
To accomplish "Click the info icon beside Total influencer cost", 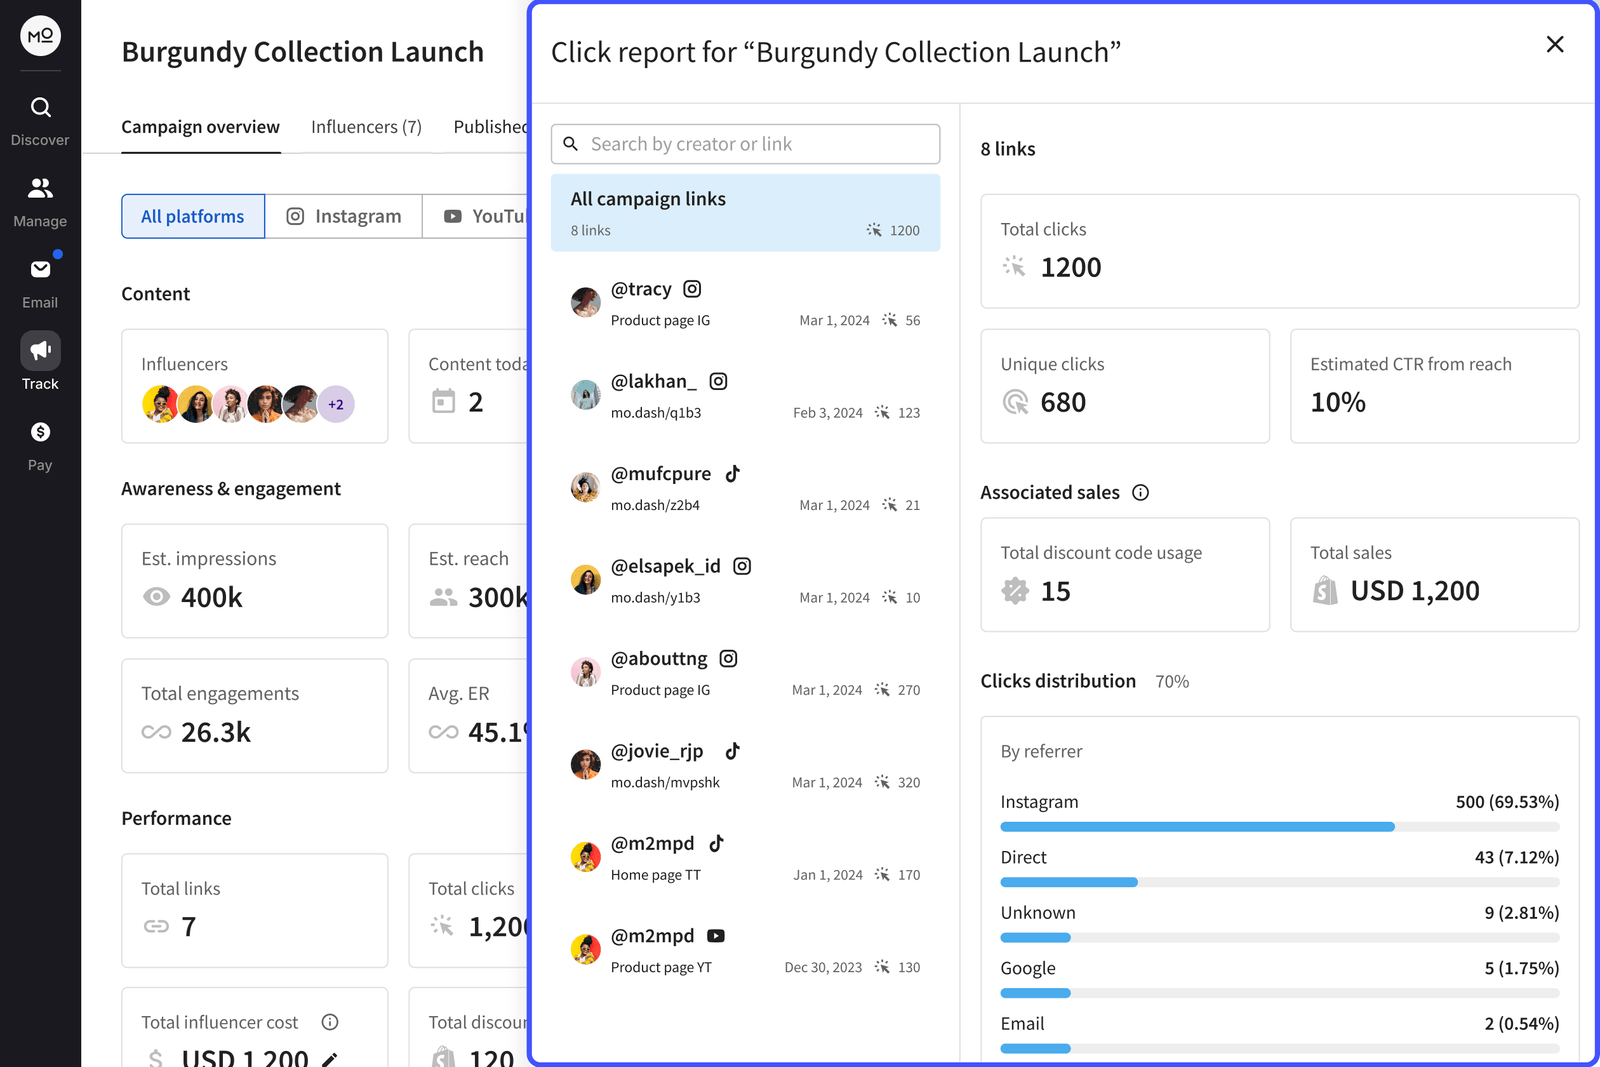I will pos(330,1022).
